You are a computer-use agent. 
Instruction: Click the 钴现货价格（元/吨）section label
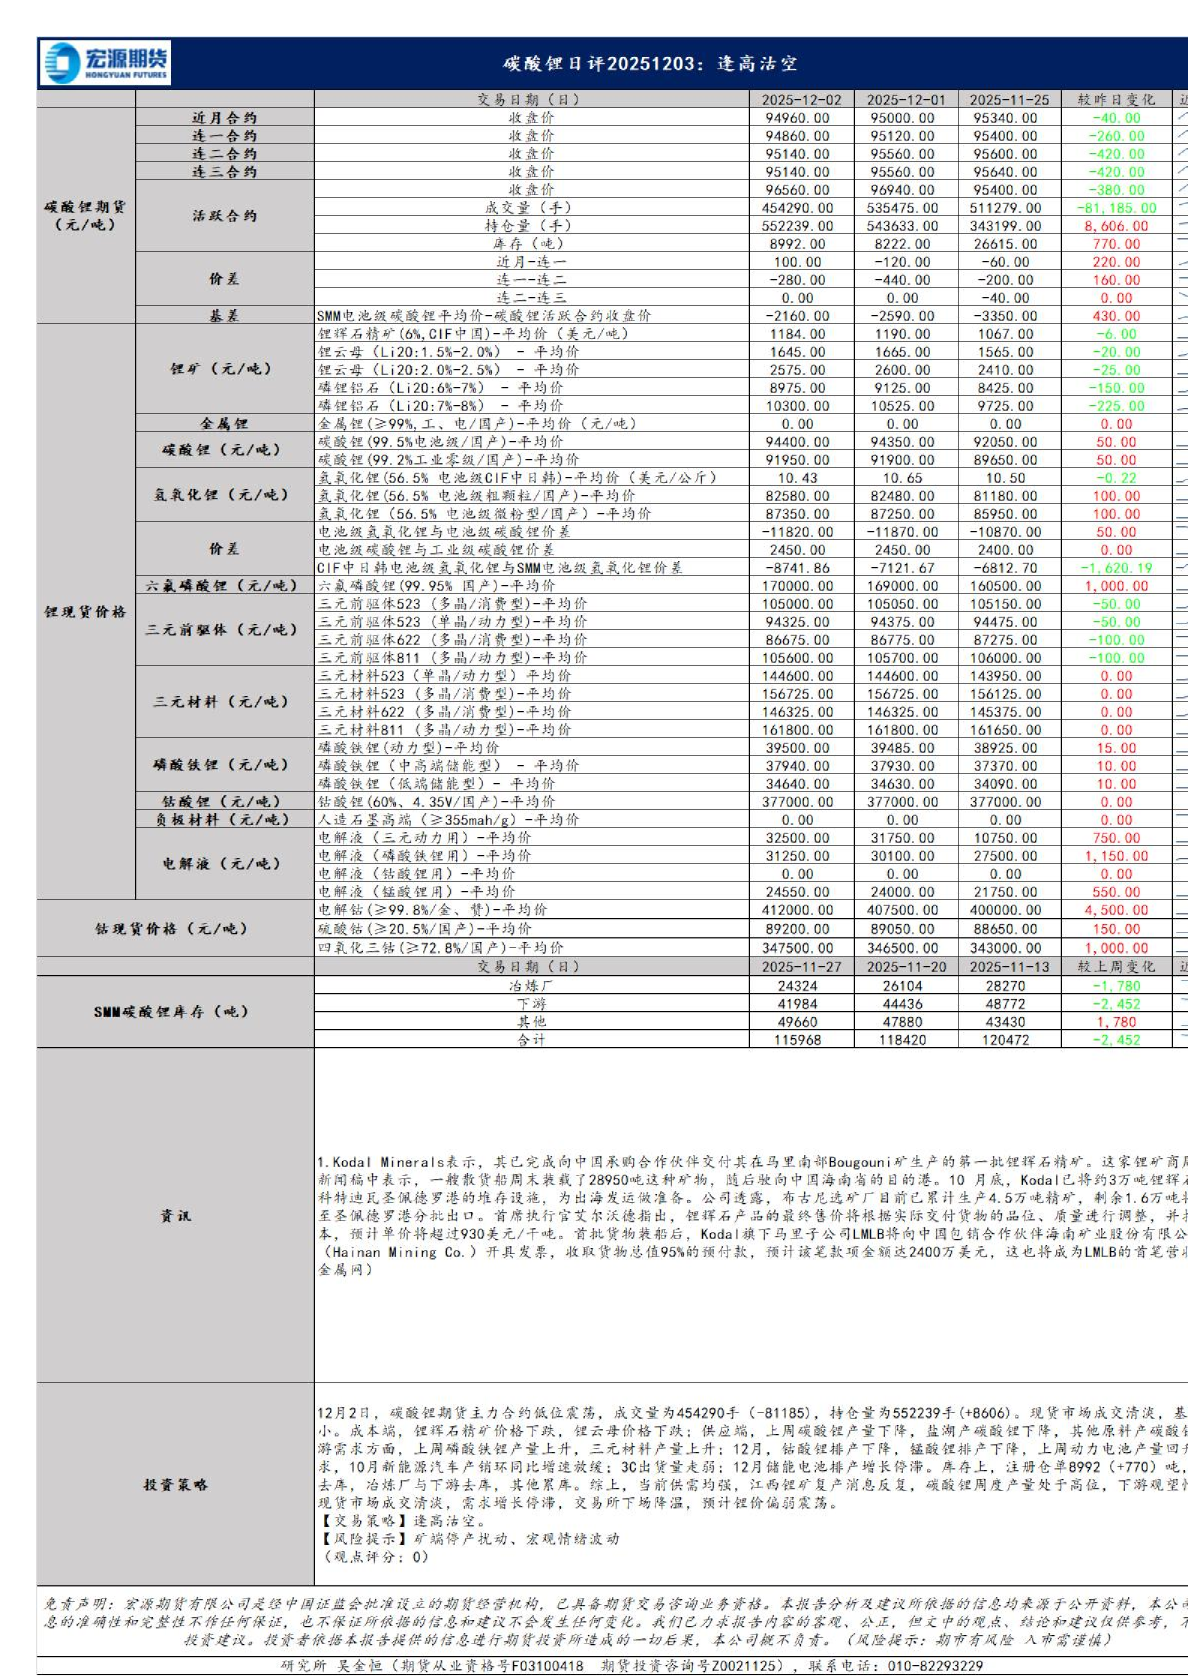[175, 929]
